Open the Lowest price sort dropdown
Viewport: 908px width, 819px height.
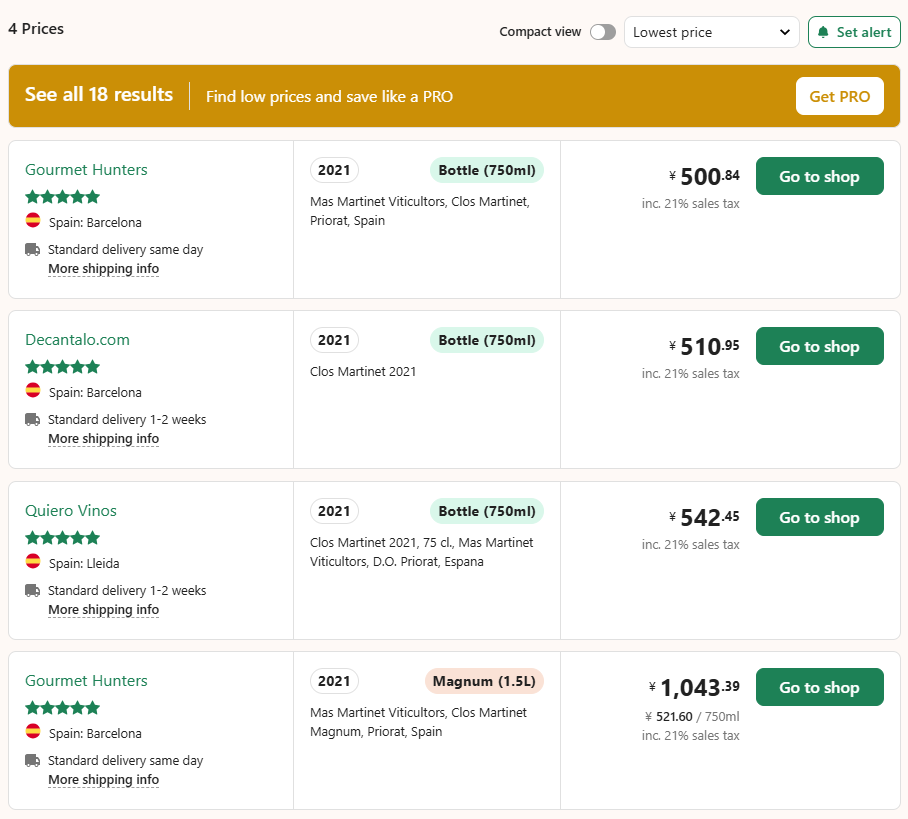pos(711,32)
